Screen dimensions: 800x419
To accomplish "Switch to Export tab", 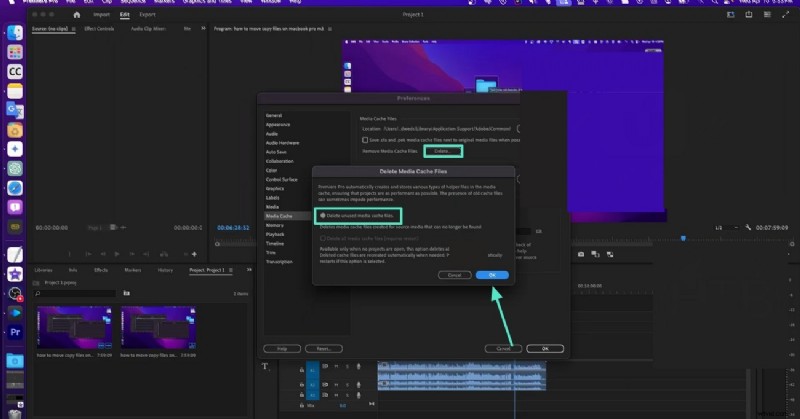I will pyautogui.click(x=147, y=15).
